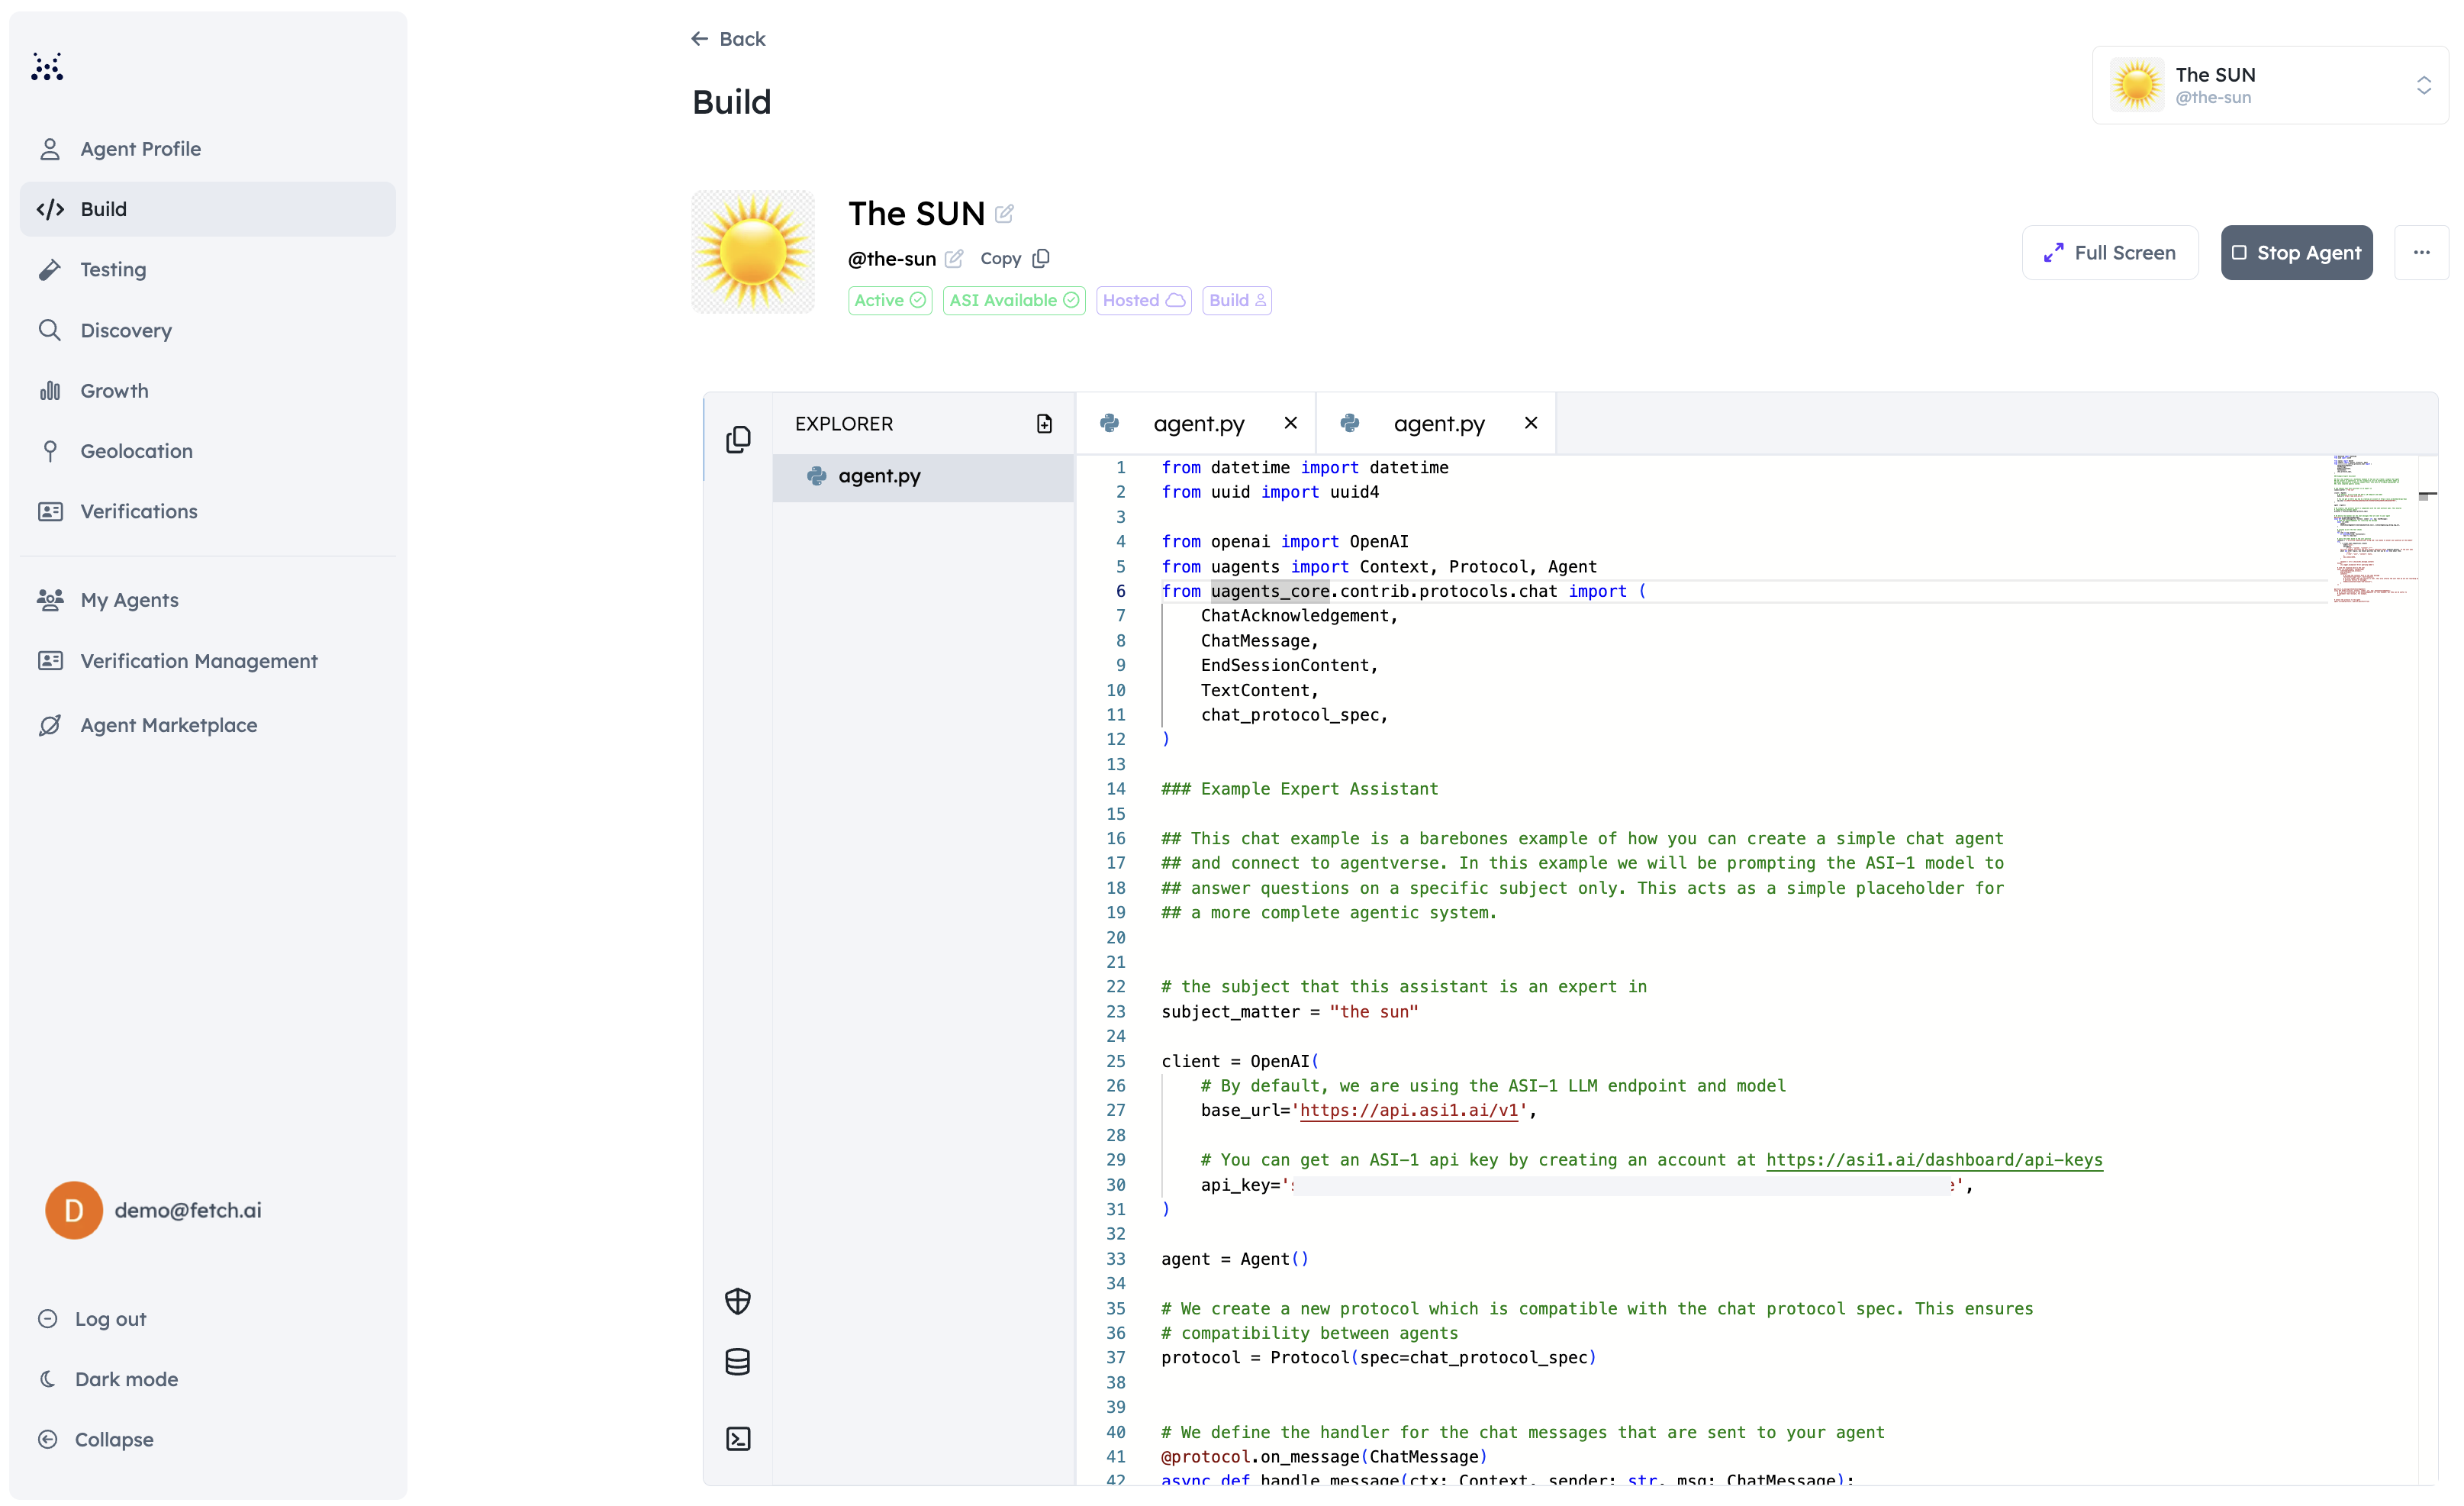Expand The SUN agent selector dropdown

click(2423, 86)
